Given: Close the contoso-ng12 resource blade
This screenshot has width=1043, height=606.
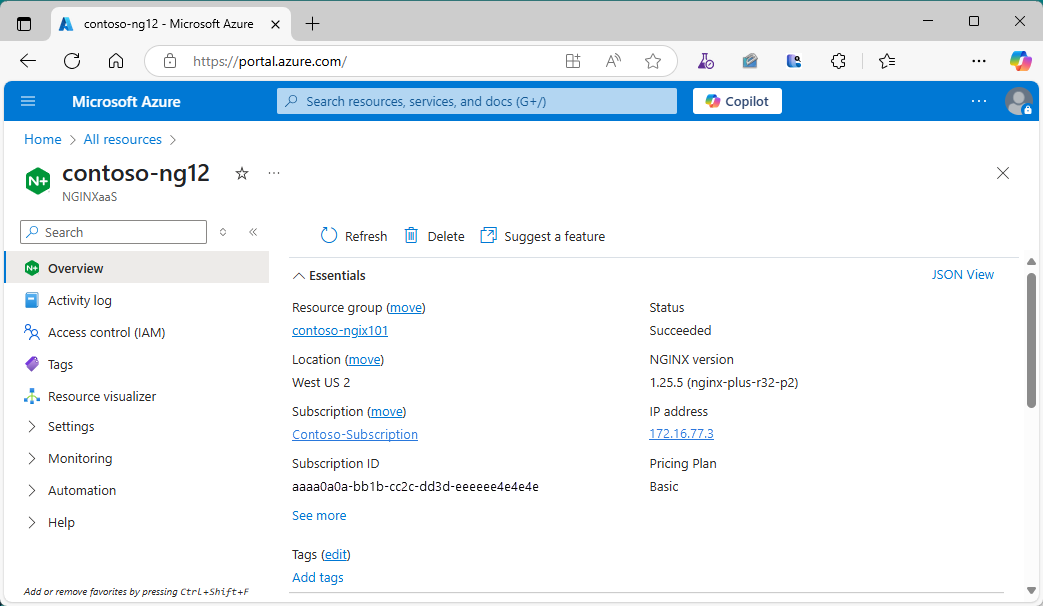Looking at the screenshot, I should coord(1002,174).
